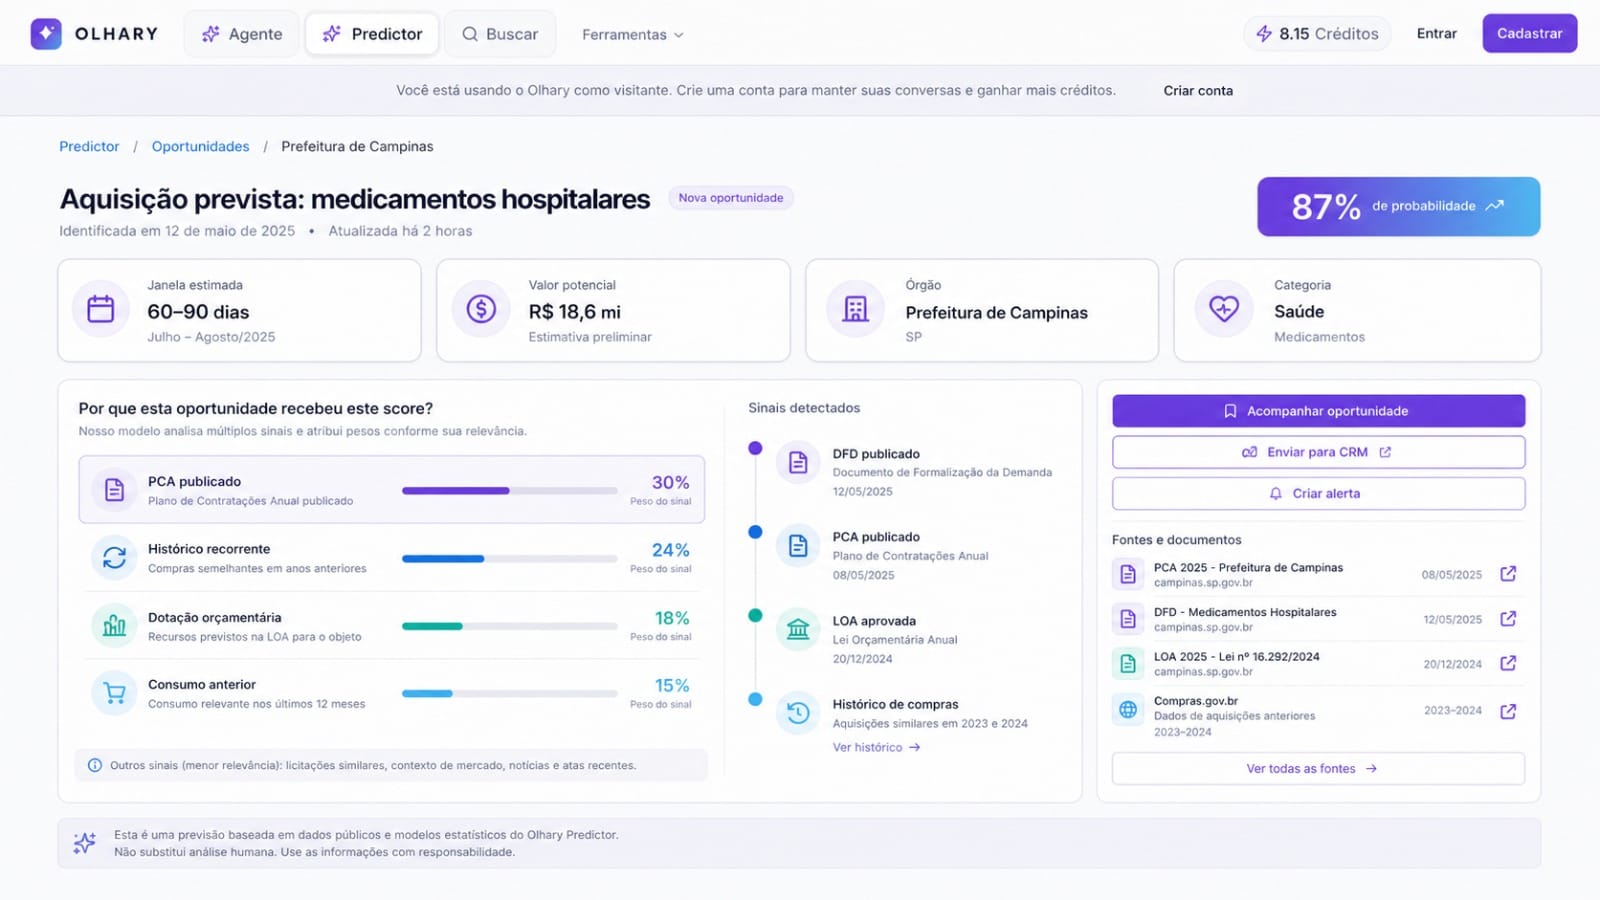Open Ver todas as fontes
The width and height of the screenshot is (1600, 900).
coord(1318,769)
